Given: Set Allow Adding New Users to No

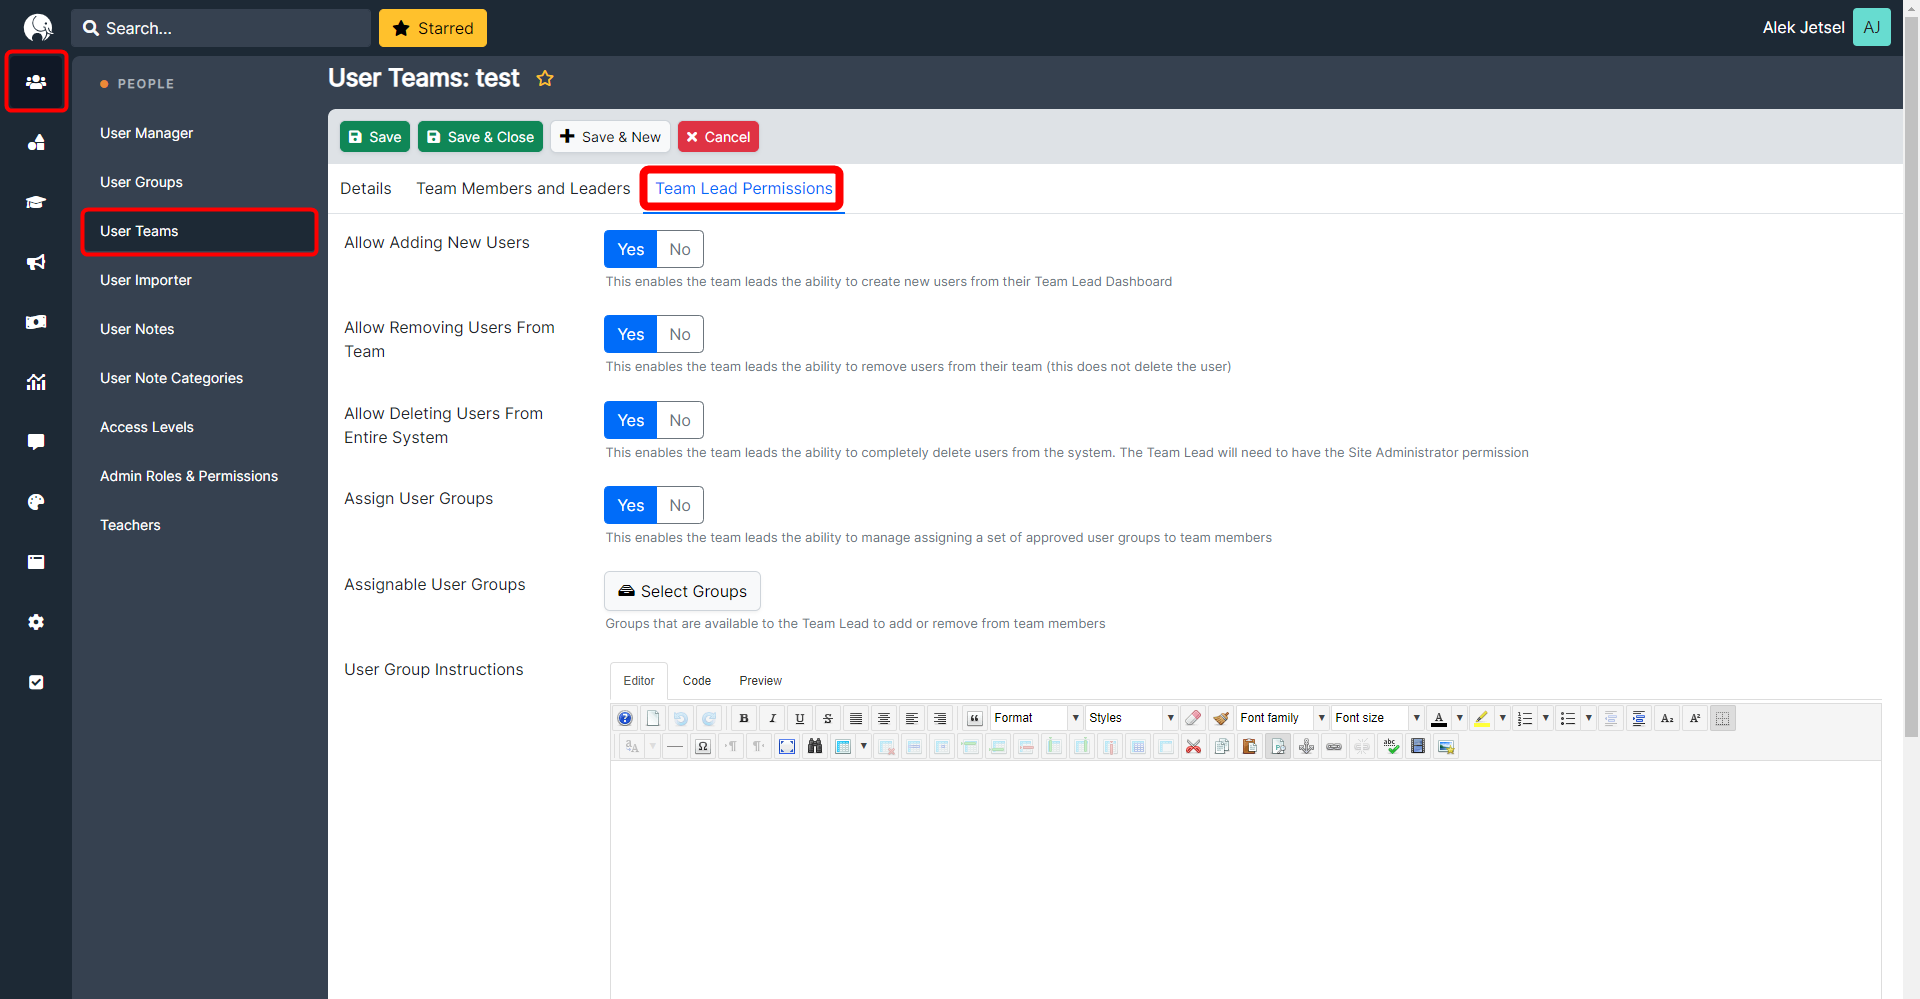Looking at the screenshot, I should (680, 249).
